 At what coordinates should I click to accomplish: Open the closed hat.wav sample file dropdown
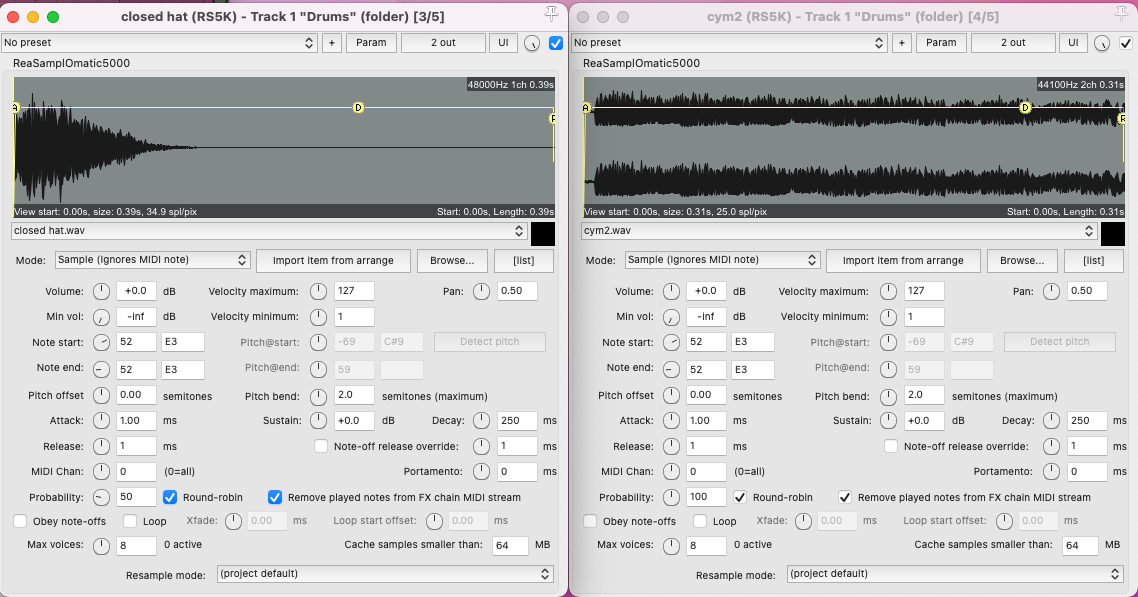pyautogui.click(x=269, y=231)
